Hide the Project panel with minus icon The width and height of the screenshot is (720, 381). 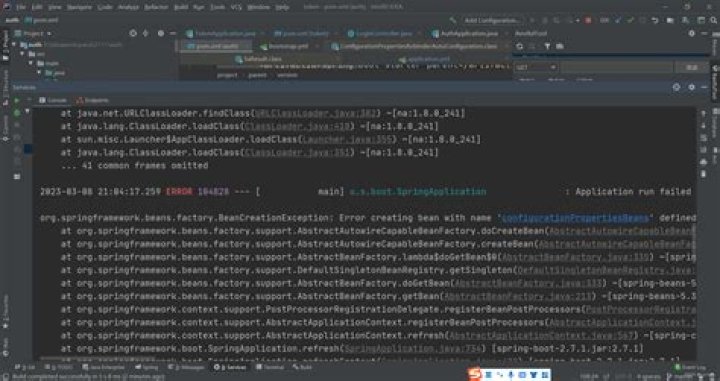(173, 34)
